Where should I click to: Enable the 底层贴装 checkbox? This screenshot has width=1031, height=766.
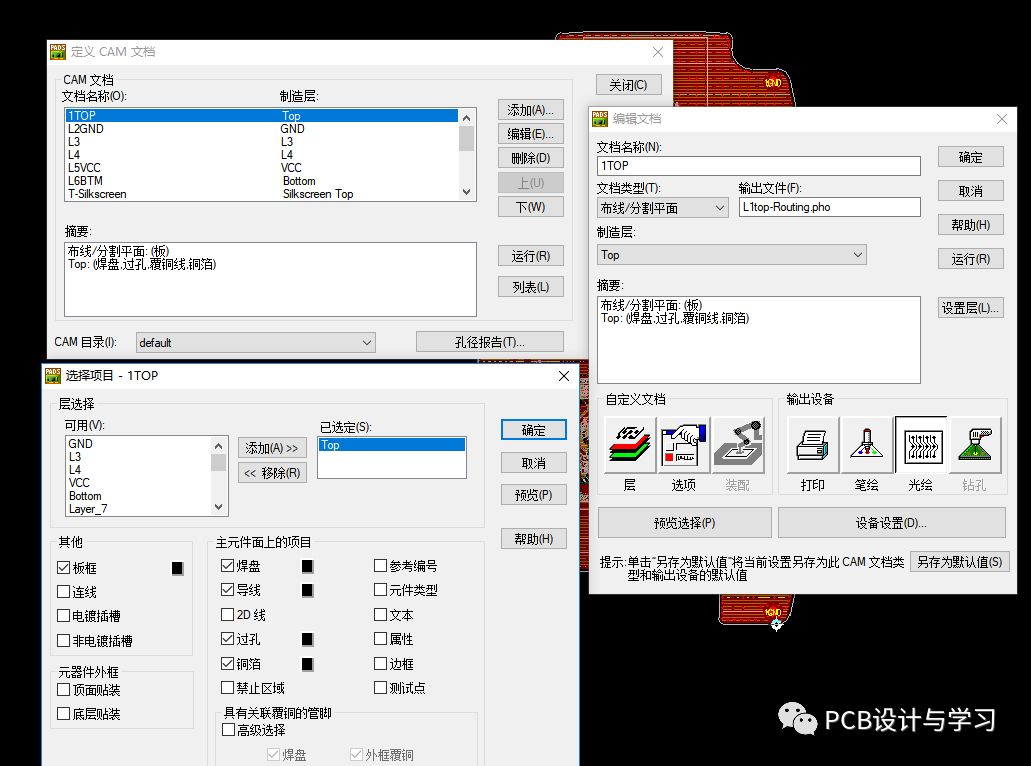(64, 713)
